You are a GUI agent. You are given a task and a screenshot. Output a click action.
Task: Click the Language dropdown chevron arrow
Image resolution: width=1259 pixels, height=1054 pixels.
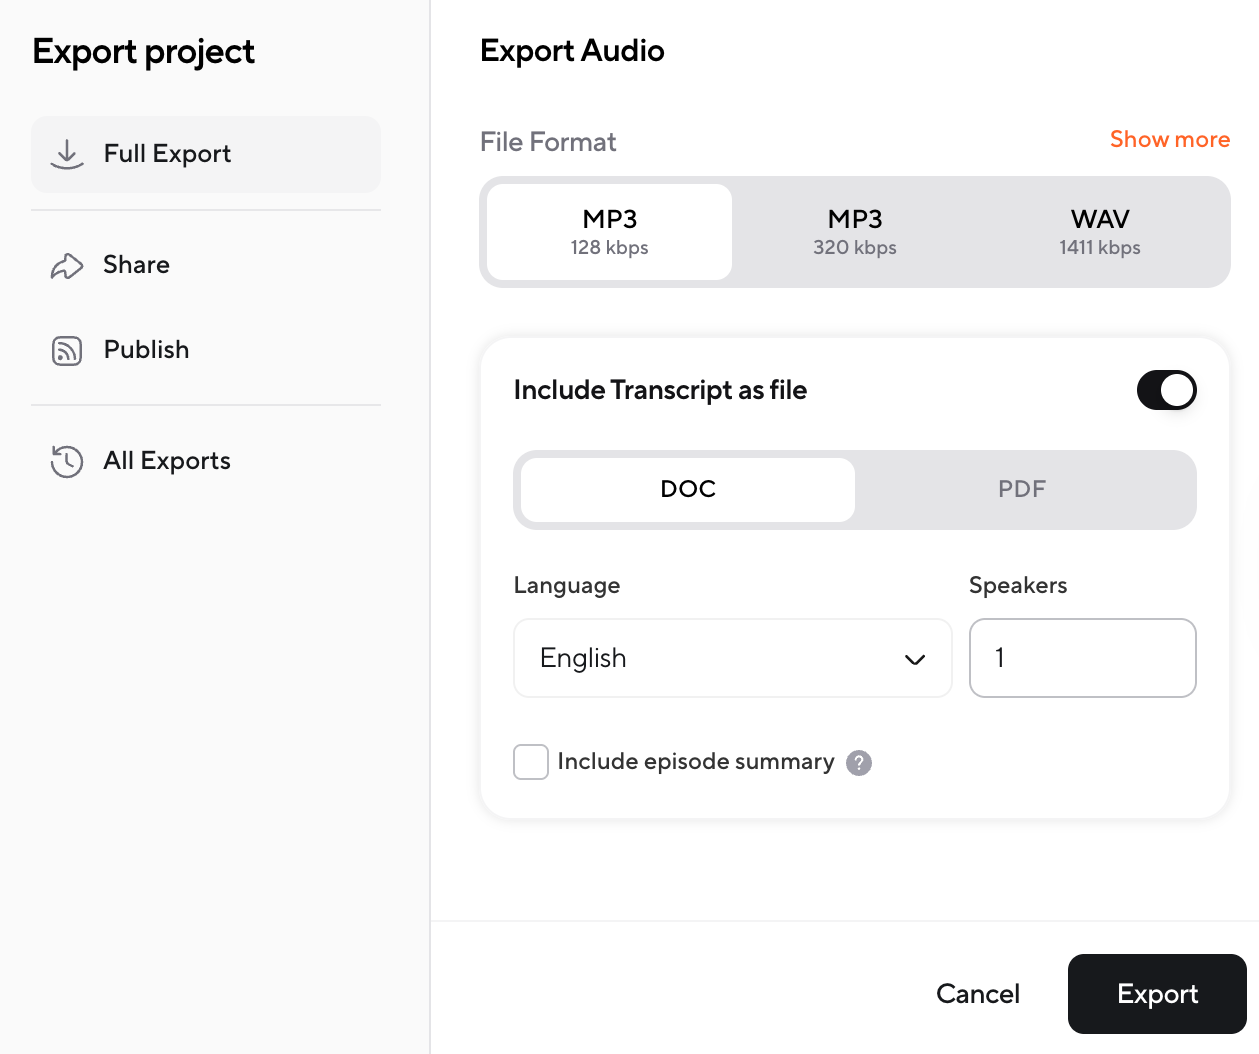(x=914, y=659)
